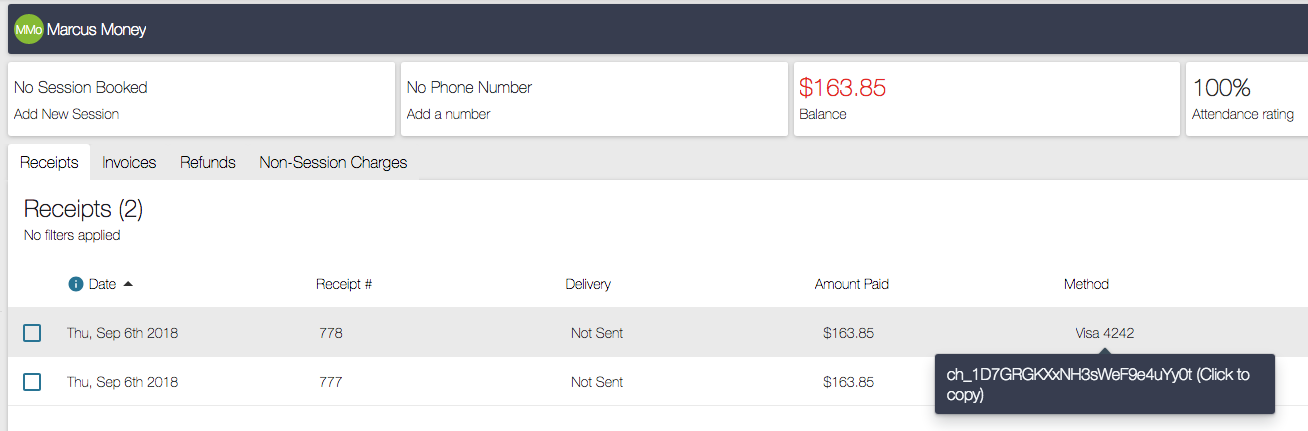Click the Add a number link

(x=448, y=114)
